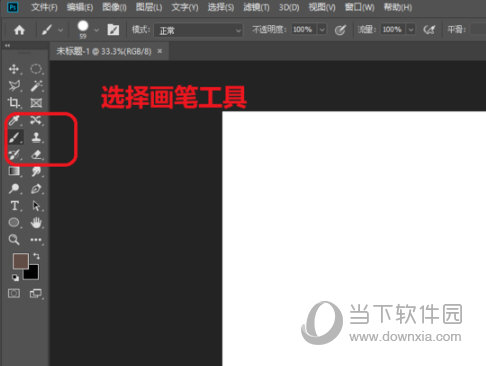Toggle Quick Mask mode
Screen dimensions: 486x366
[14, 293]
